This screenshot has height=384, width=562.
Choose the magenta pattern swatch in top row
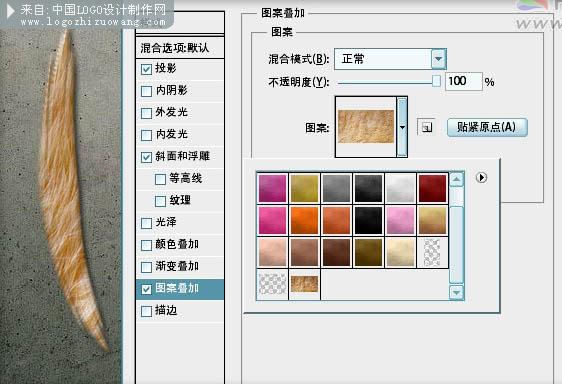(272, 188)
